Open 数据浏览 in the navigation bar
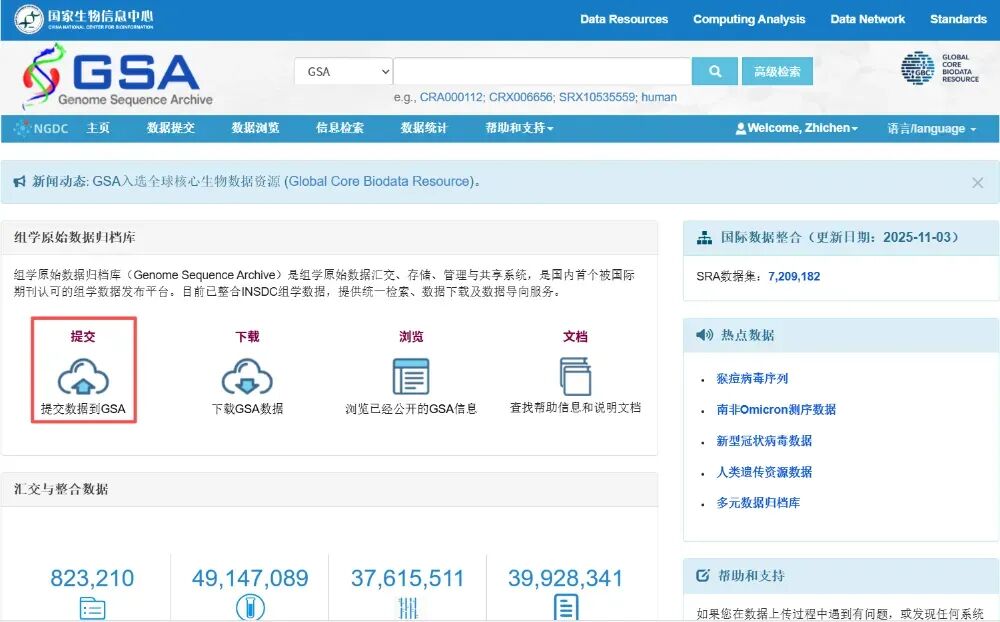1000x622 pixels. 255,128
